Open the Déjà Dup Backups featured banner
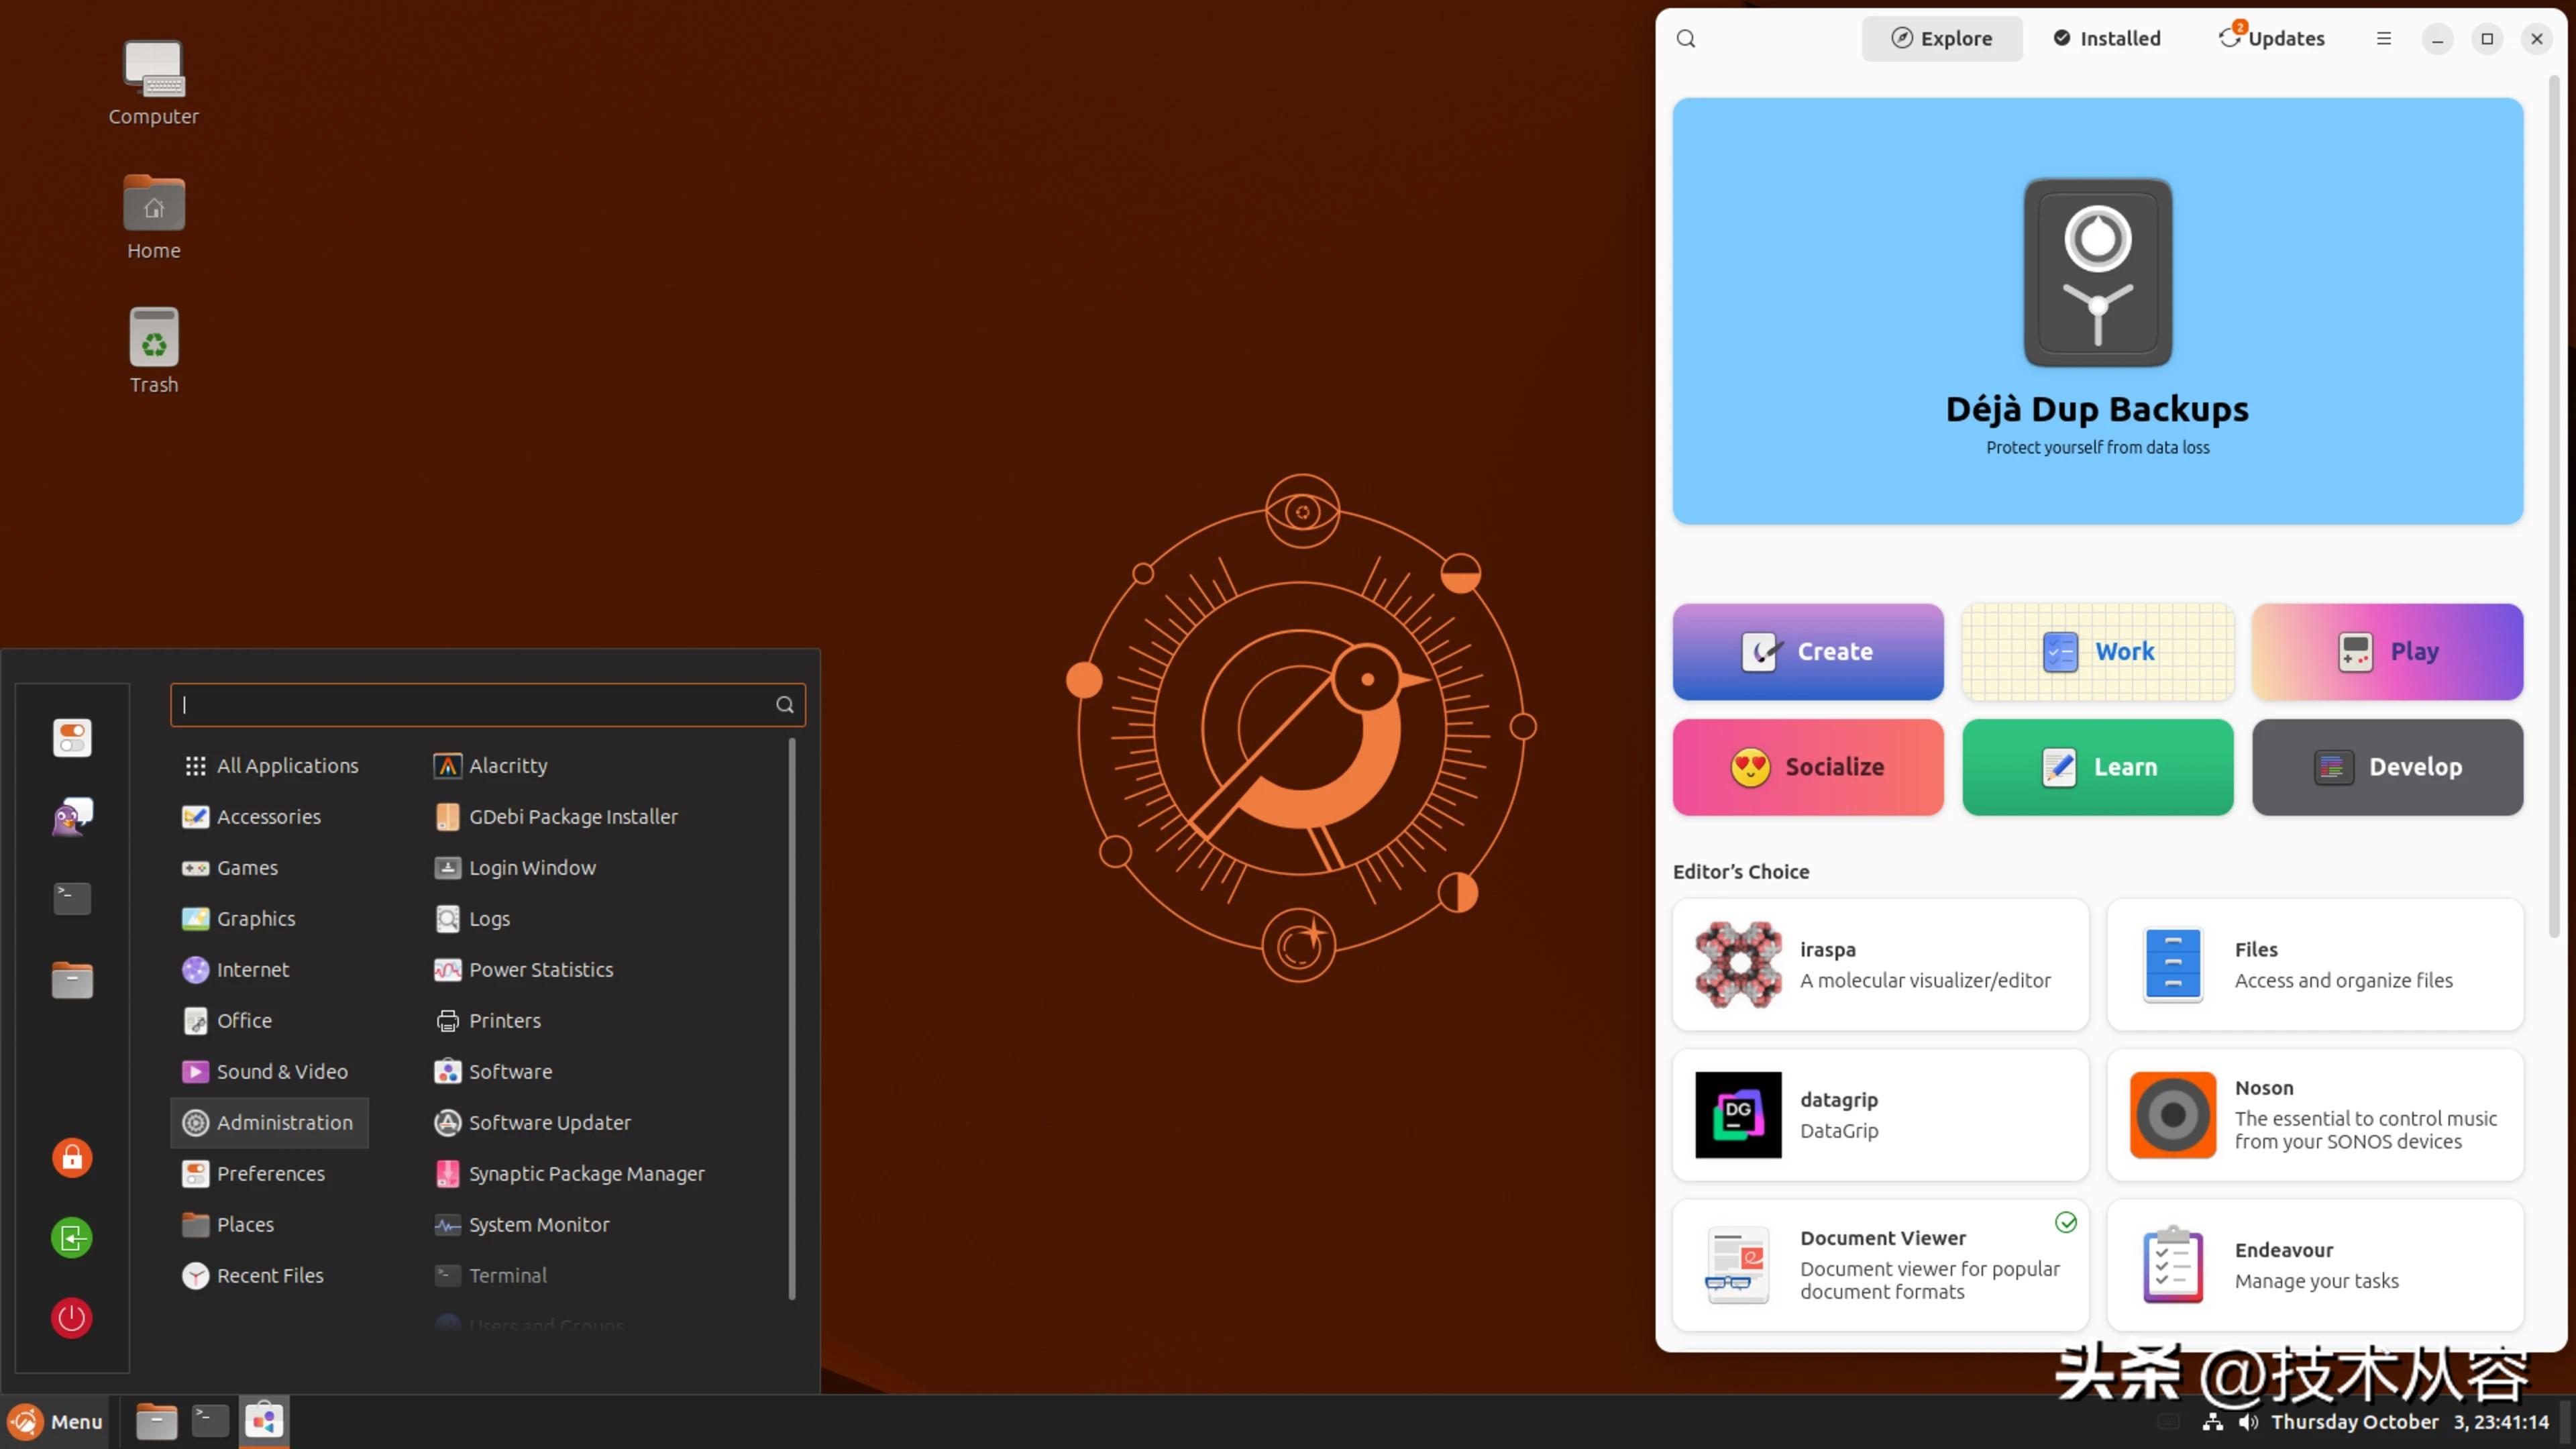This screenshot has width=2576, height=1449. (x=2097, y=311)
